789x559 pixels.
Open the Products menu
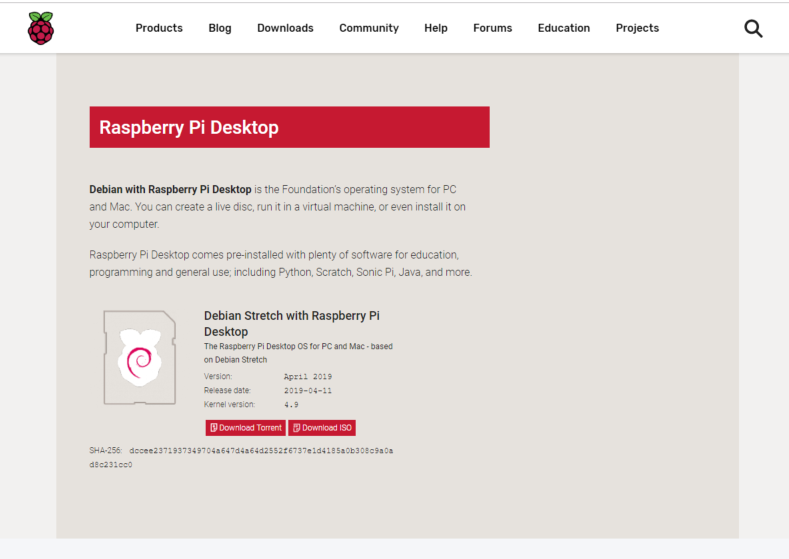(x=159, y=28)
